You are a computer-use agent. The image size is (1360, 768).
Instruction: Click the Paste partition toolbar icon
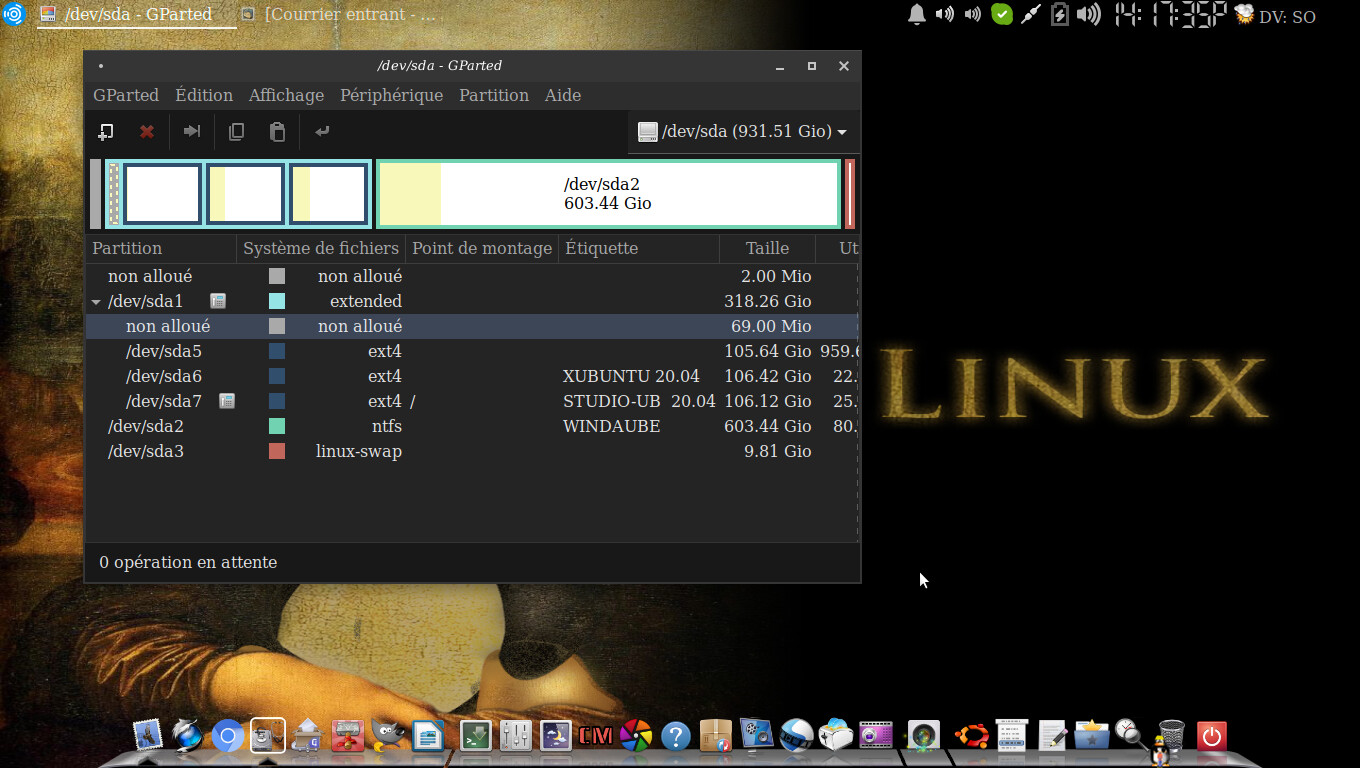277,131
